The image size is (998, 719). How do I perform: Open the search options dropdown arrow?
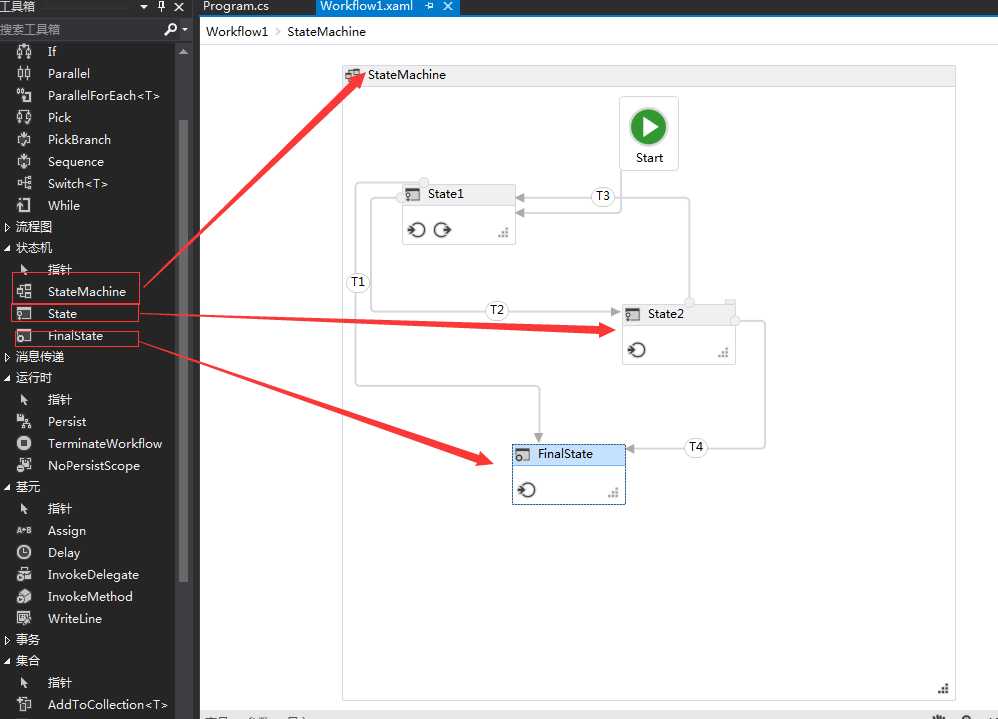click(185, 29)
